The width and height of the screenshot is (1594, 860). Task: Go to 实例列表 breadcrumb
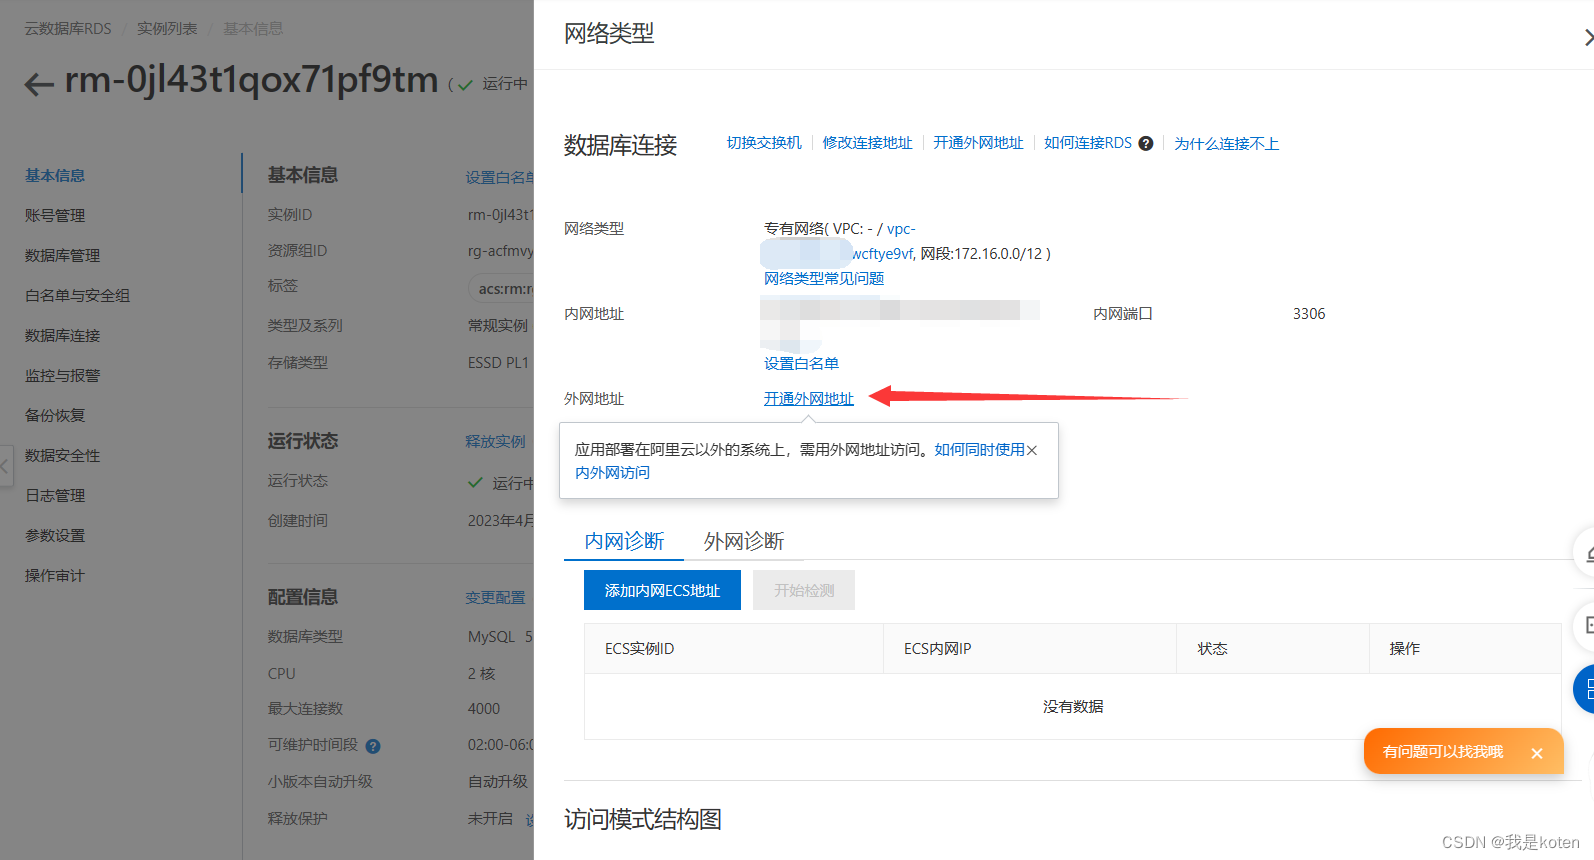[167, 29]
